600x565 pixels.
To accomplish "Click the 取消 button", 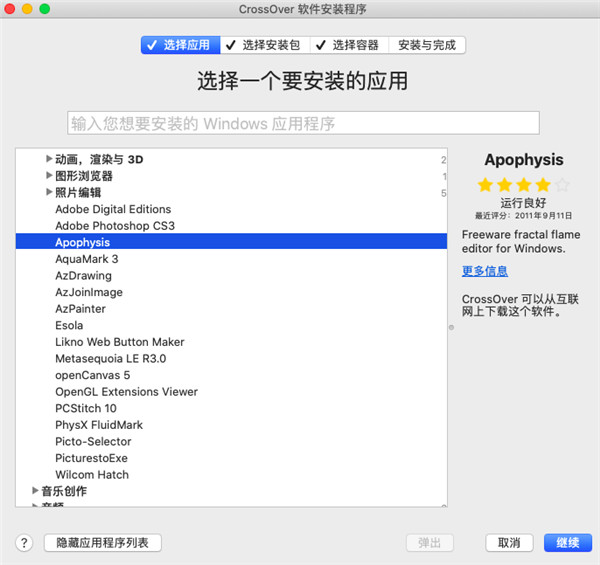I will click(509, 543).
